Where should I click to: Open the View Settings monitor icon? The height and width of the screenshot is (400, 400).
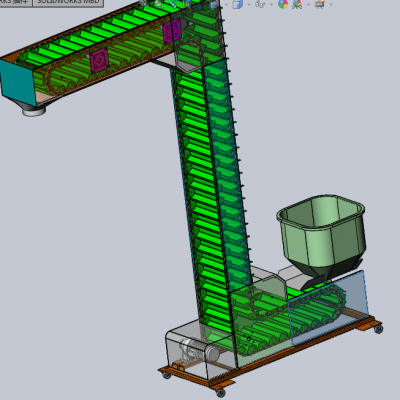click(320, 4)
